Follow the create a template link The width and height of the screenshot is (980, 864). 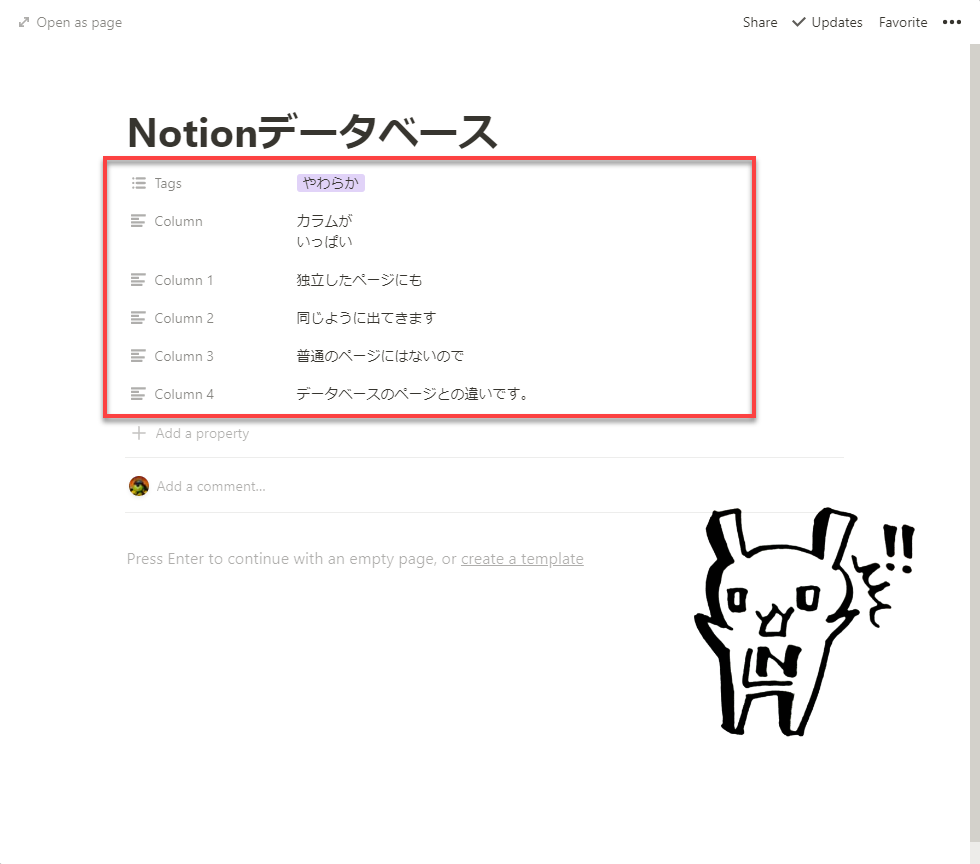(x=522, y=558)
